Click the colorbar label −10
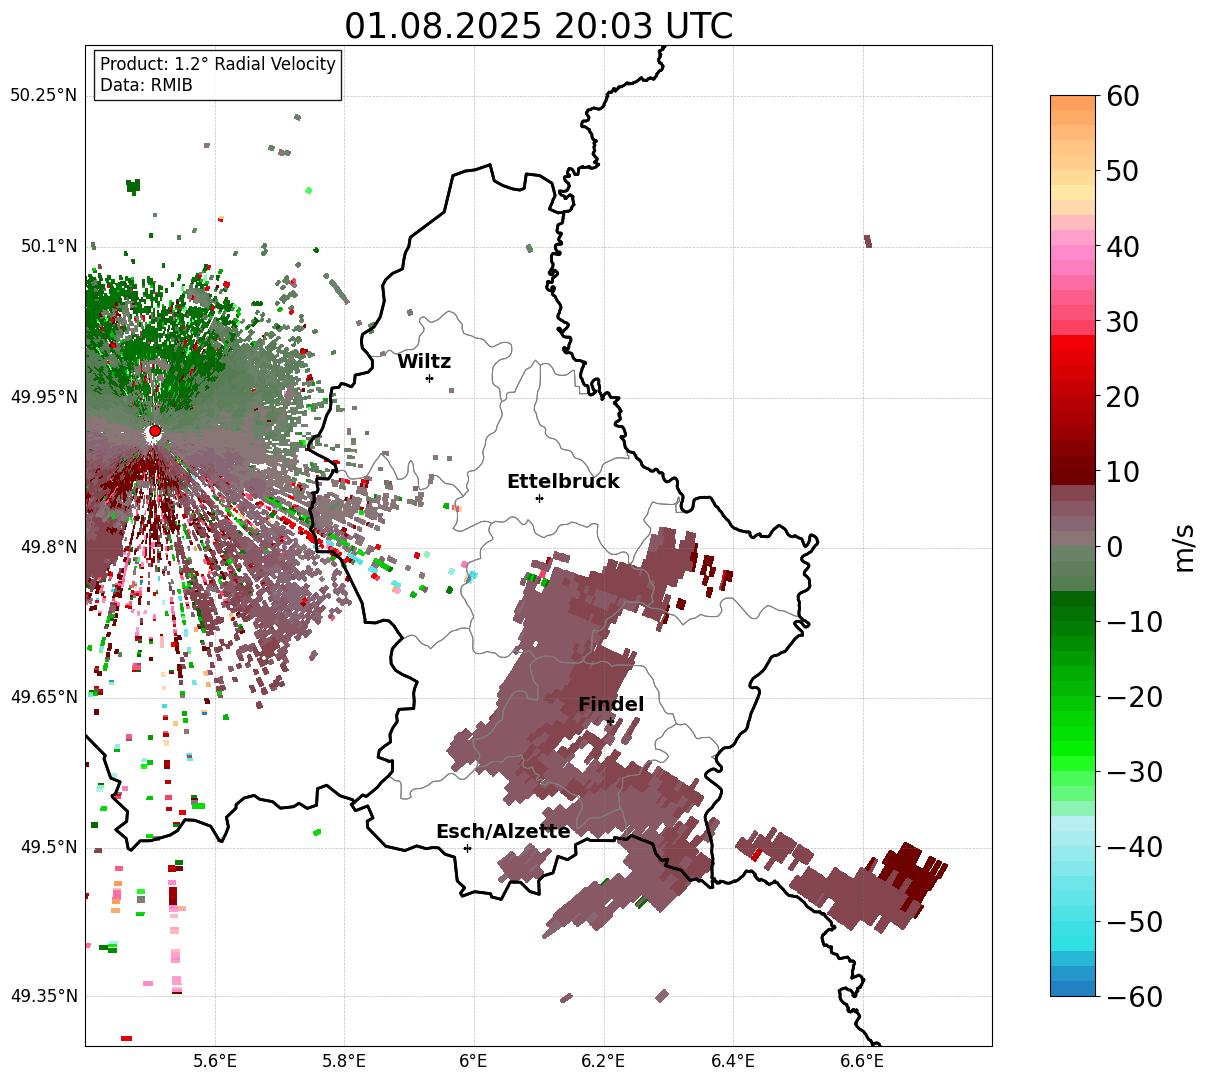 [1133, 621]
